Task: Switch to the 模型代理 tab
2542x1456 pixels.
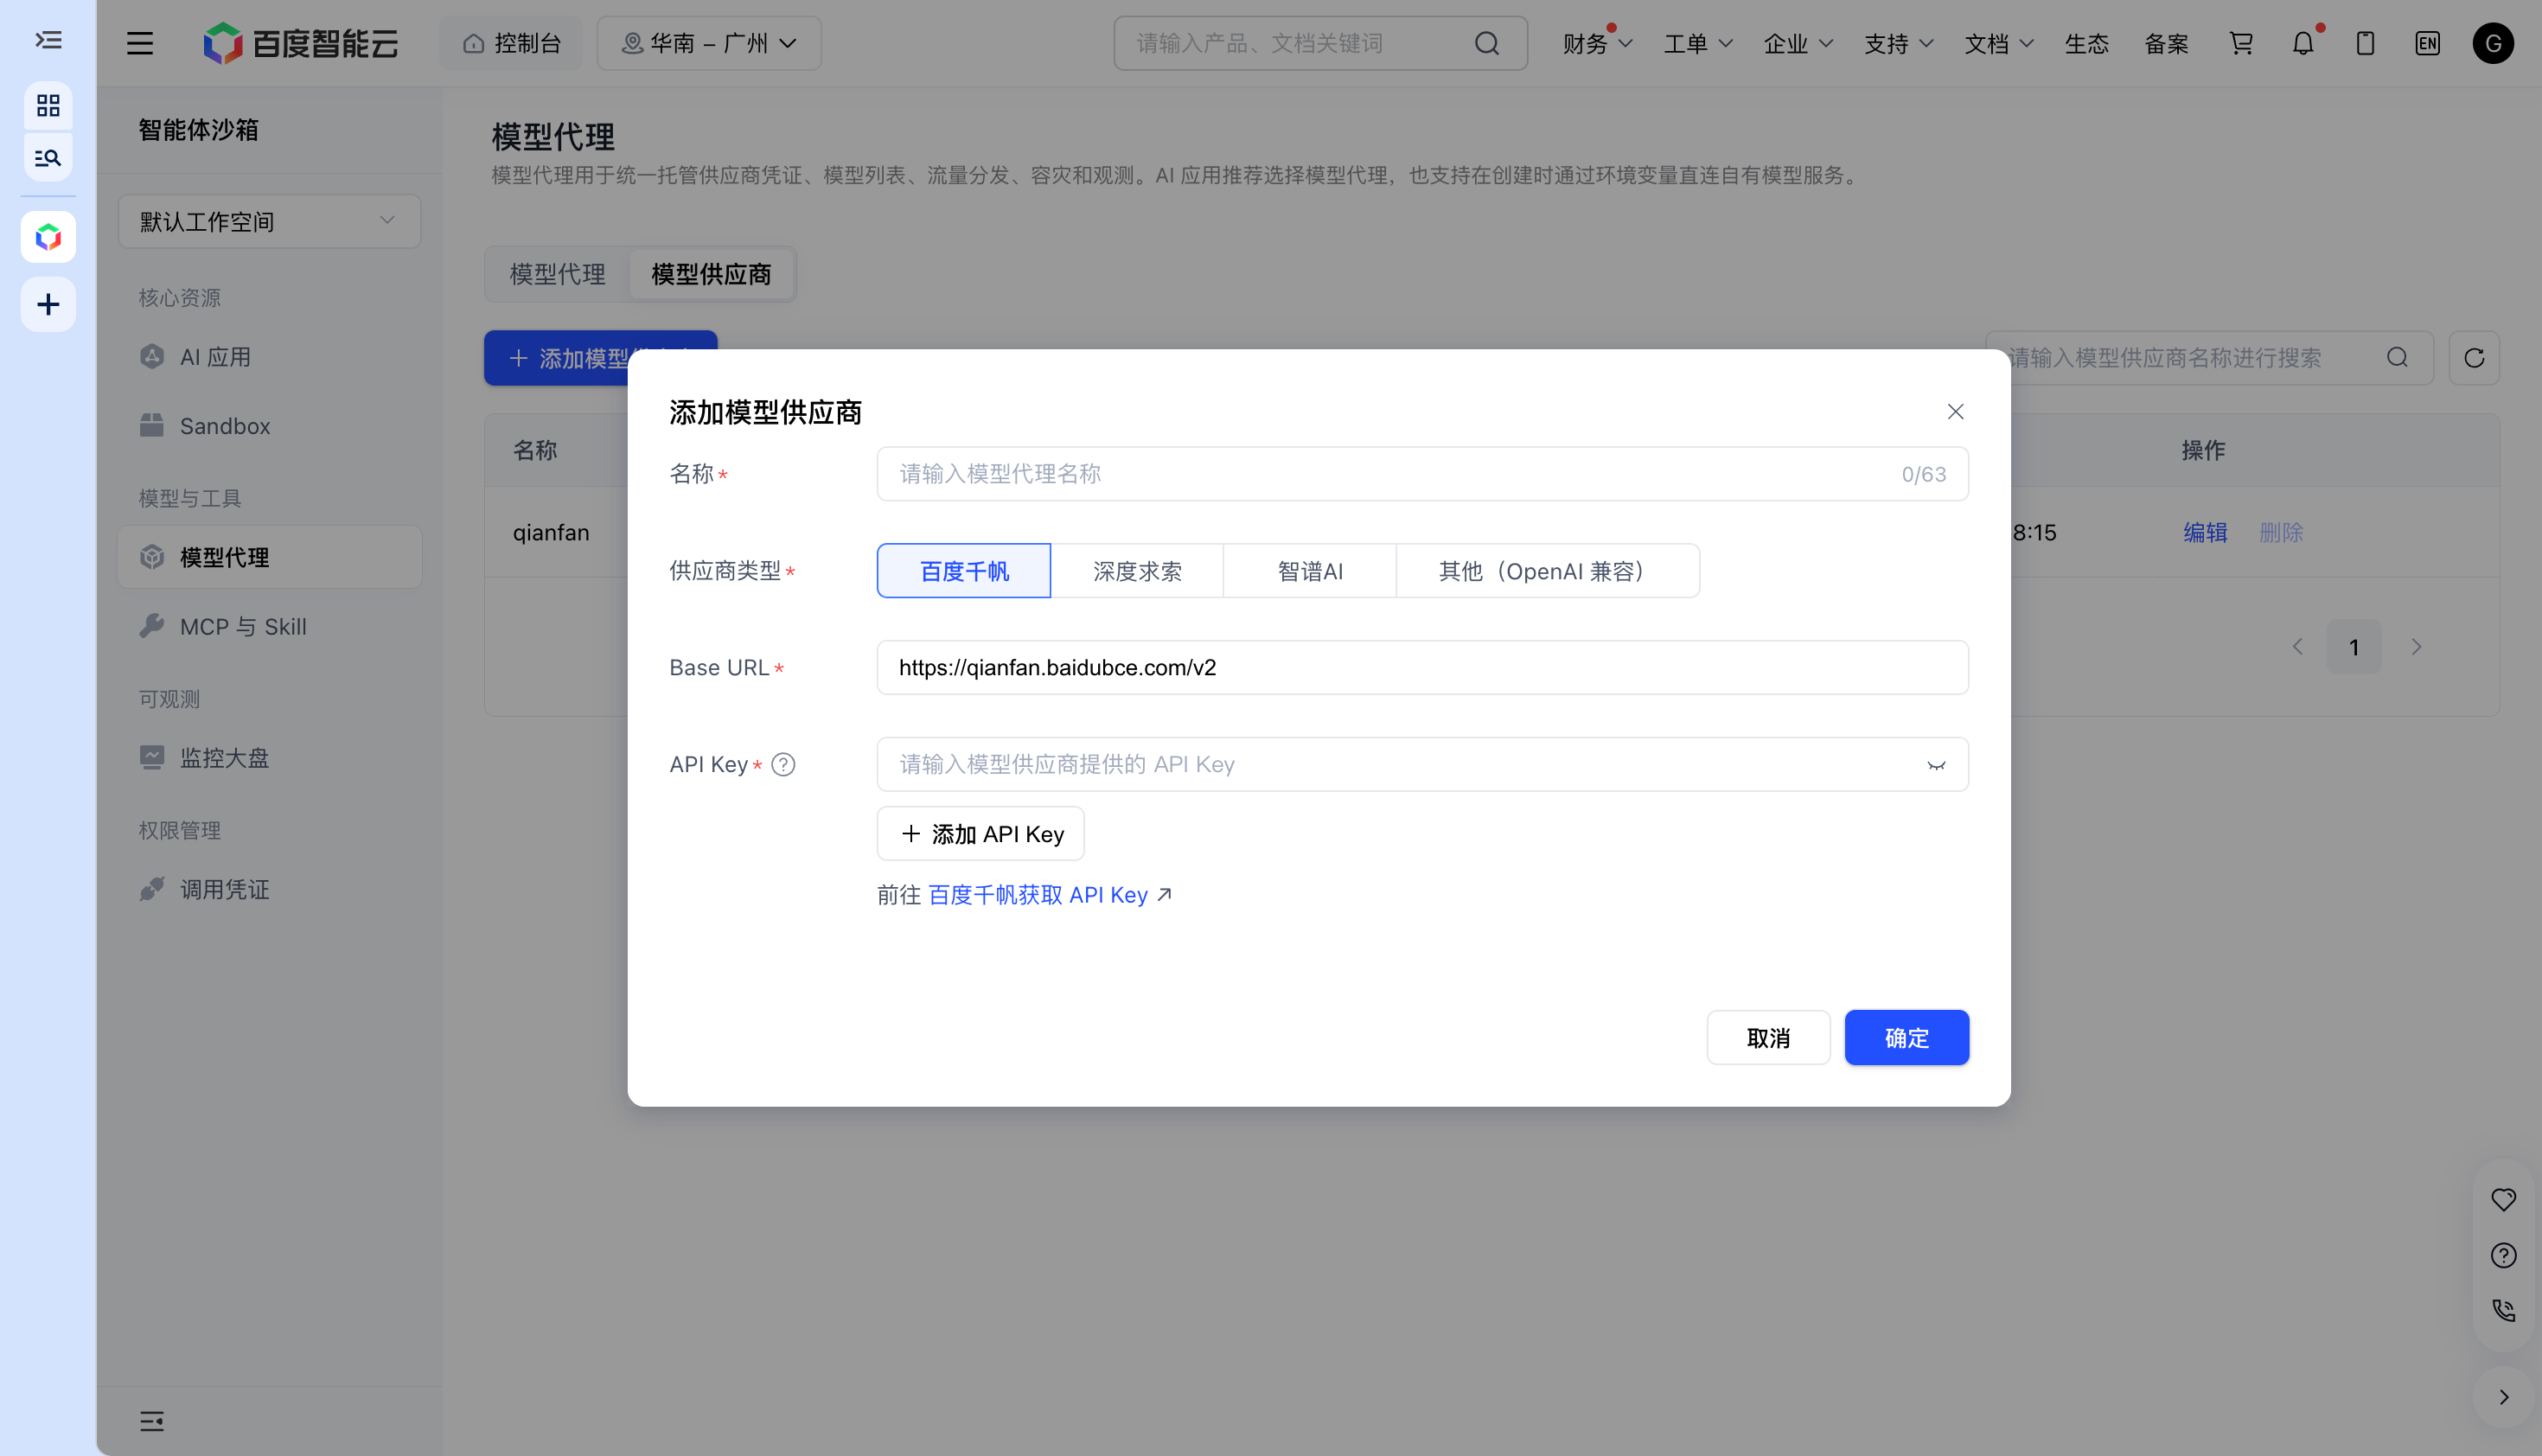Action: pyautogui.click(x=557, y=274)
